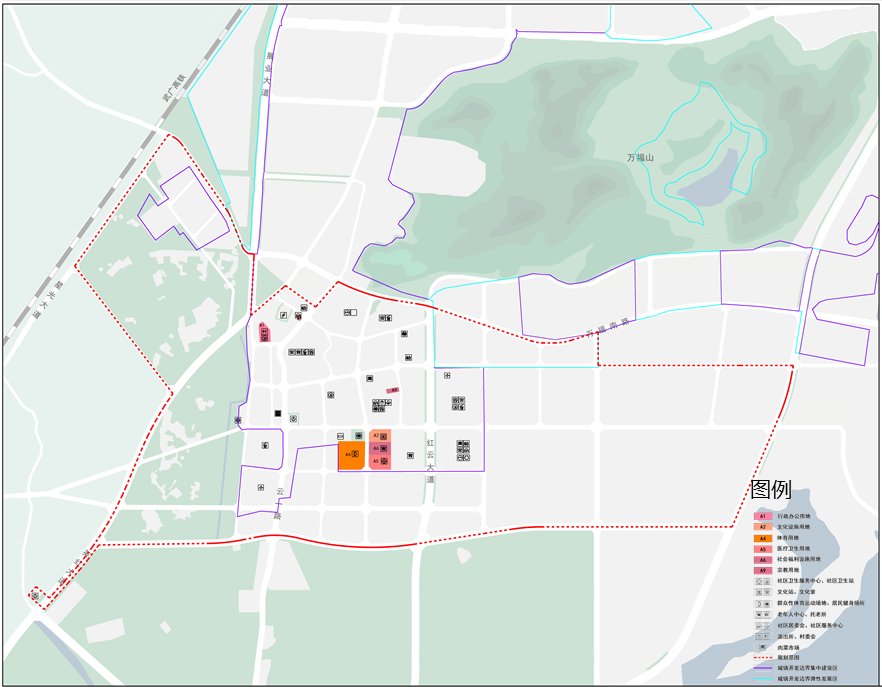
Task: Click the red dashed 规划范围 legend line
Action: (763, 657)
